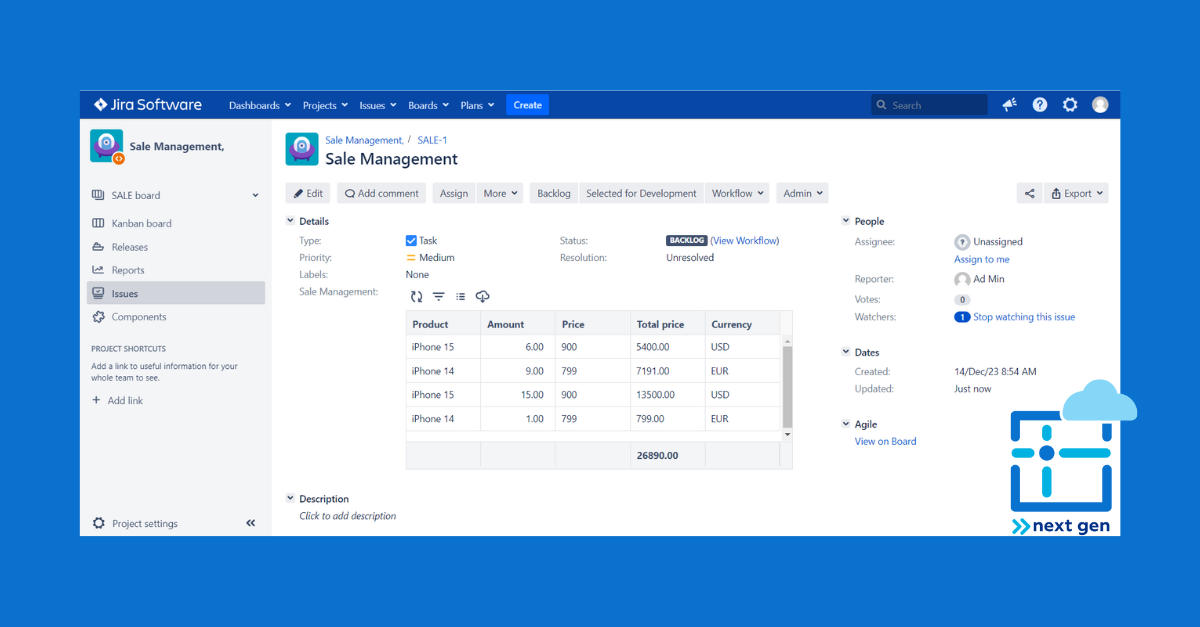Viewport: 1200px width, 627px height.
Task: Open the Boards dropdown menu
Action: [x=428, y=105]
